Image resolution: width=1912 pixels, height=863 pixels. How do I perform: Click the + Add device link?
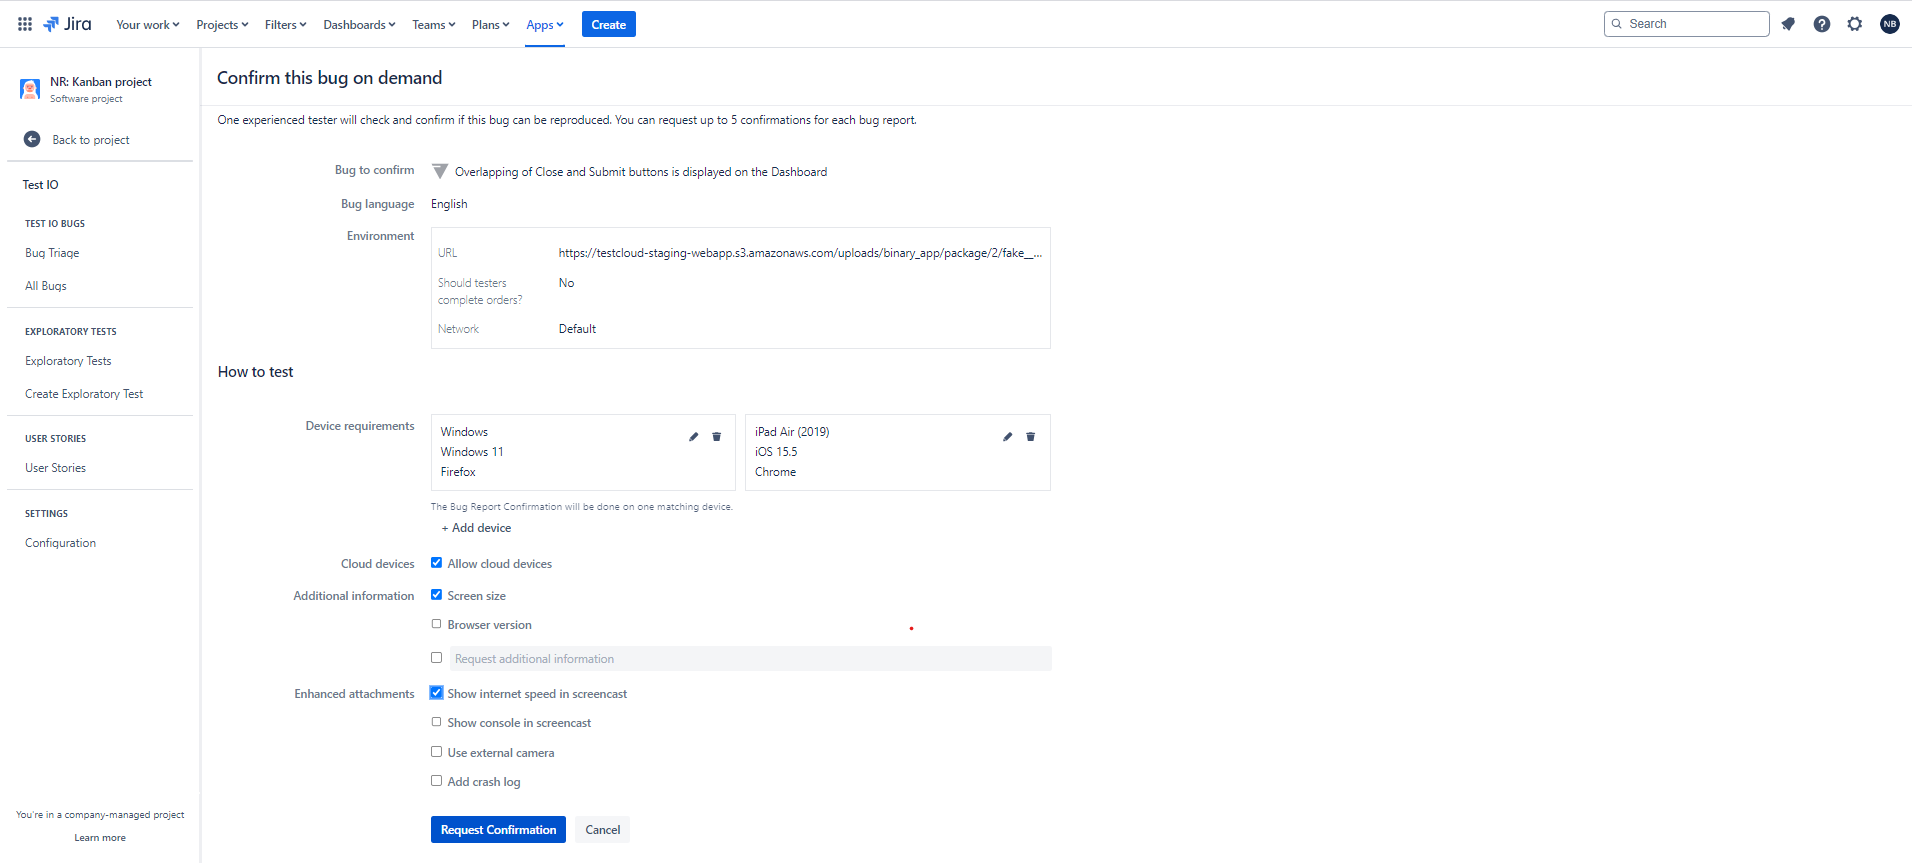[x=476, y=528]
